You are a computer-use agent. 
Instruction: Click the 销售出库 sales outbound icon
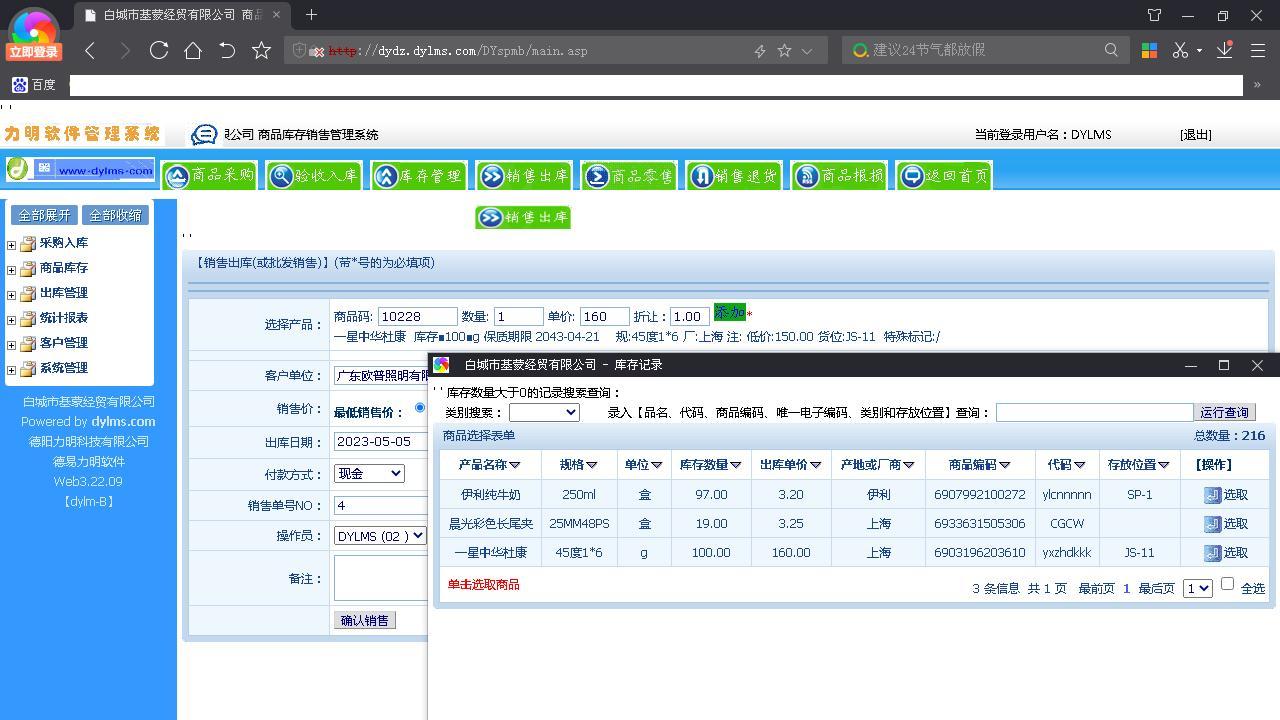pyautogui.click(x=522, y=175)
